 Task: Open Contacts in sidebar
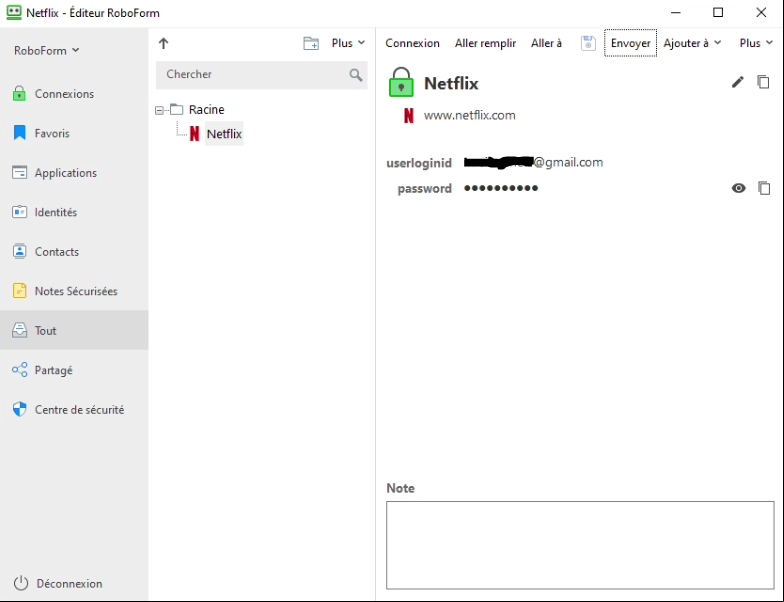point(74,252)
